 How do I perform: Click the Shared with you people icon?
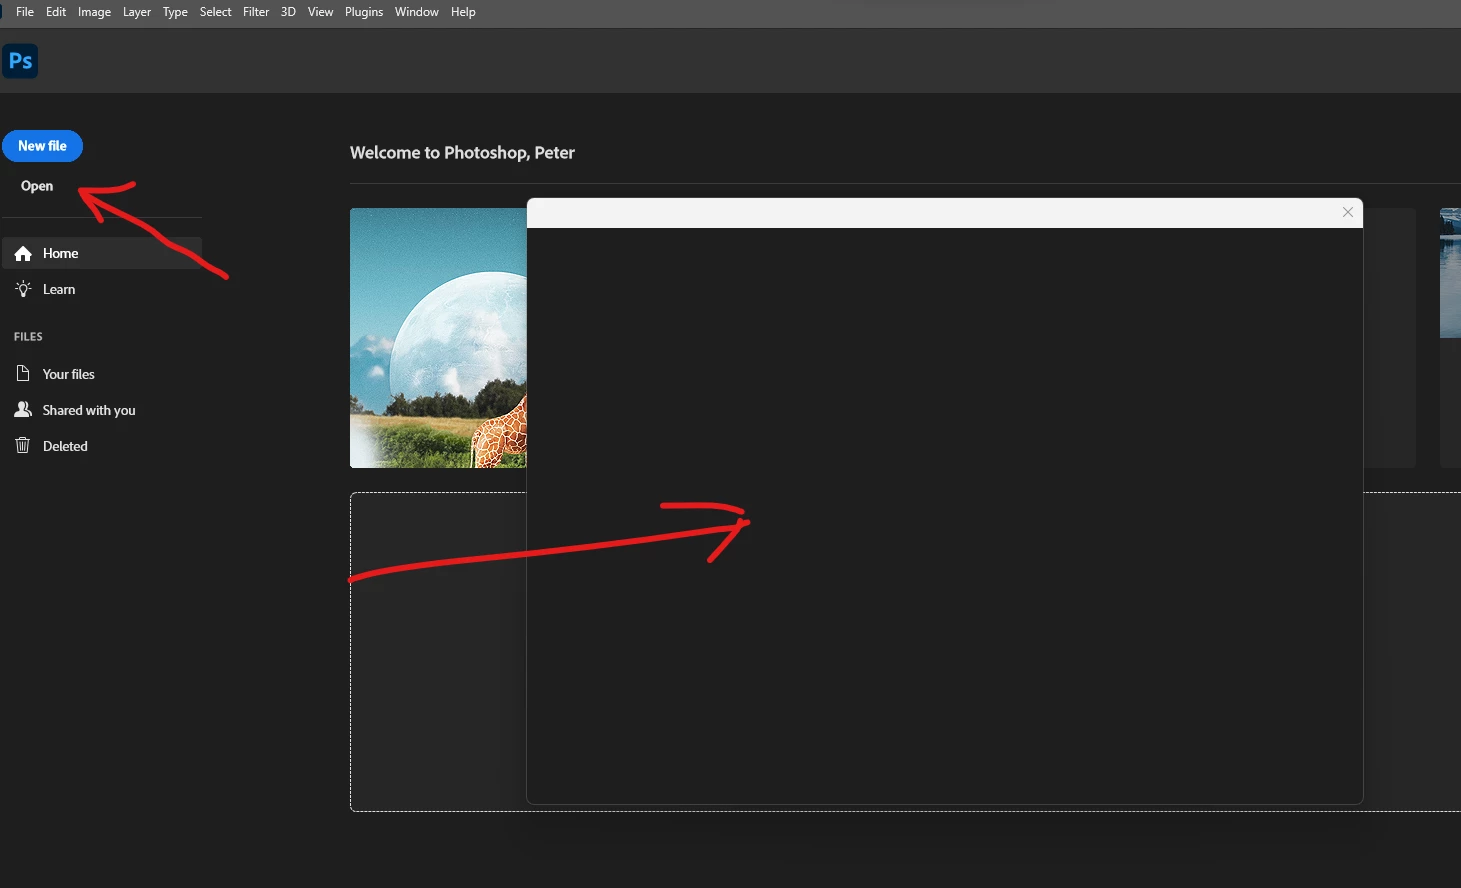(23, 410)
